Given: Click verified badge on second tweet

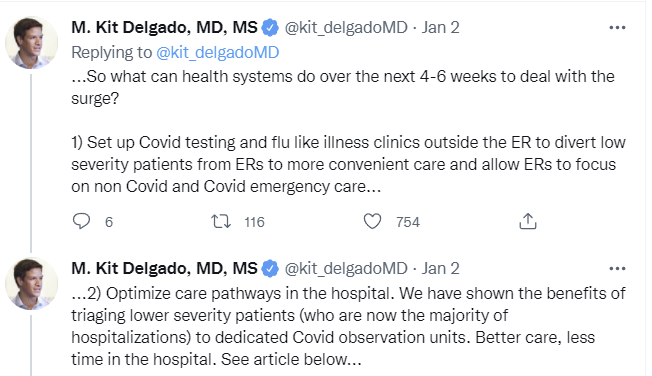Looking at the screenshot, I should pos(270,268).
